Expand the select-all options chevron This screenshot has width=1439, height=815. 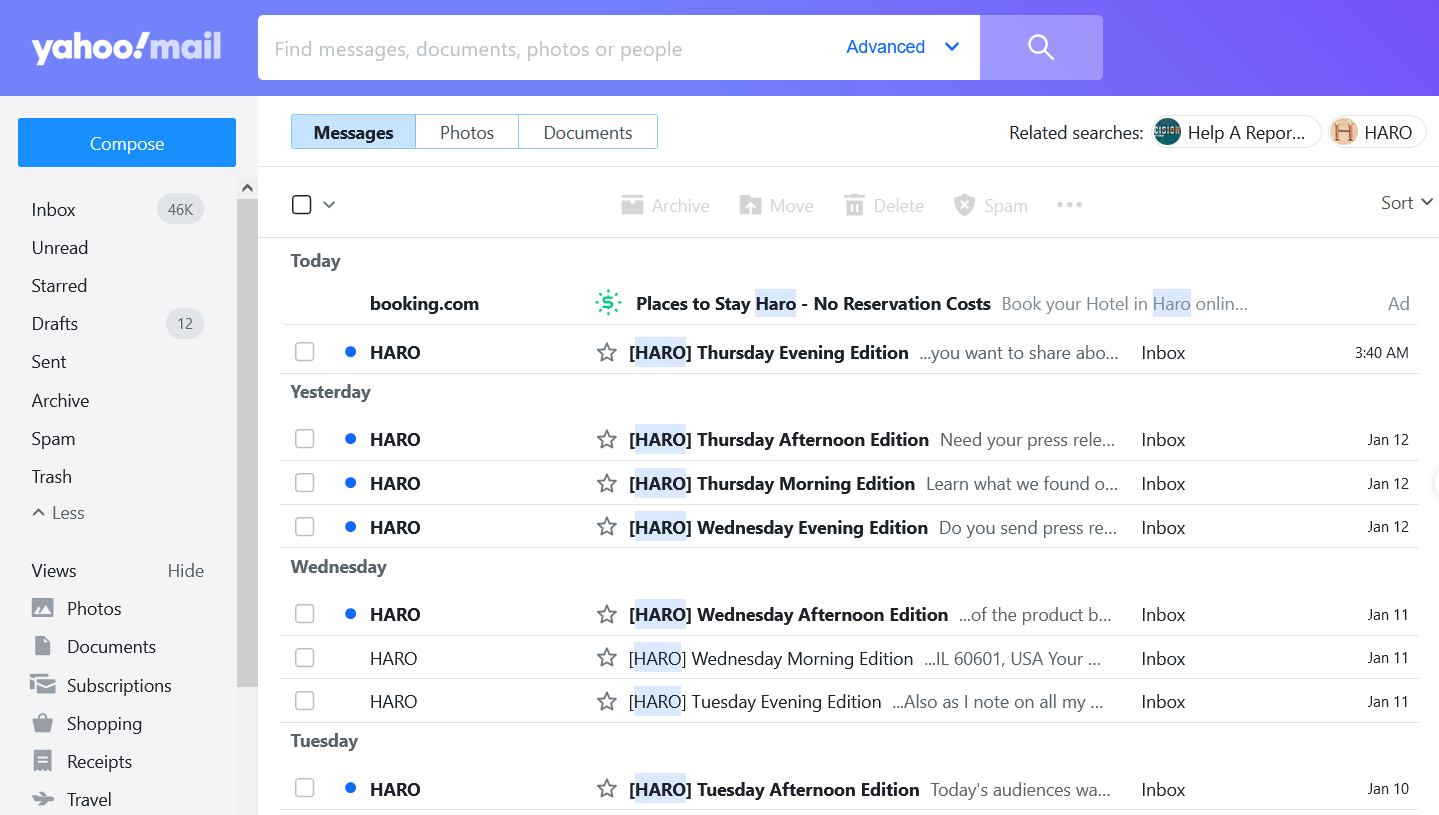pyautogui.click(x=329, y=205)
